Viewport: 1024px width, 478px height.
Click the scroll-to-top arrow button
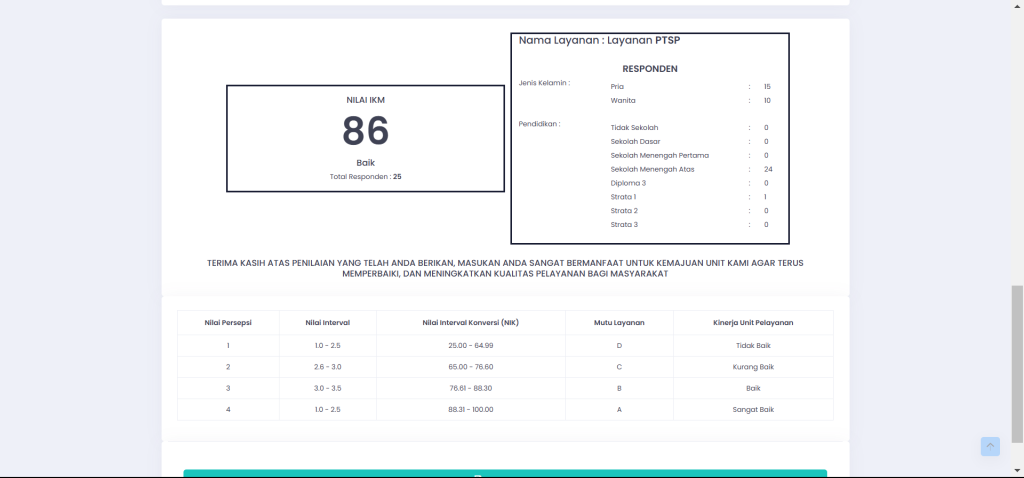click(x=990, y=446)
